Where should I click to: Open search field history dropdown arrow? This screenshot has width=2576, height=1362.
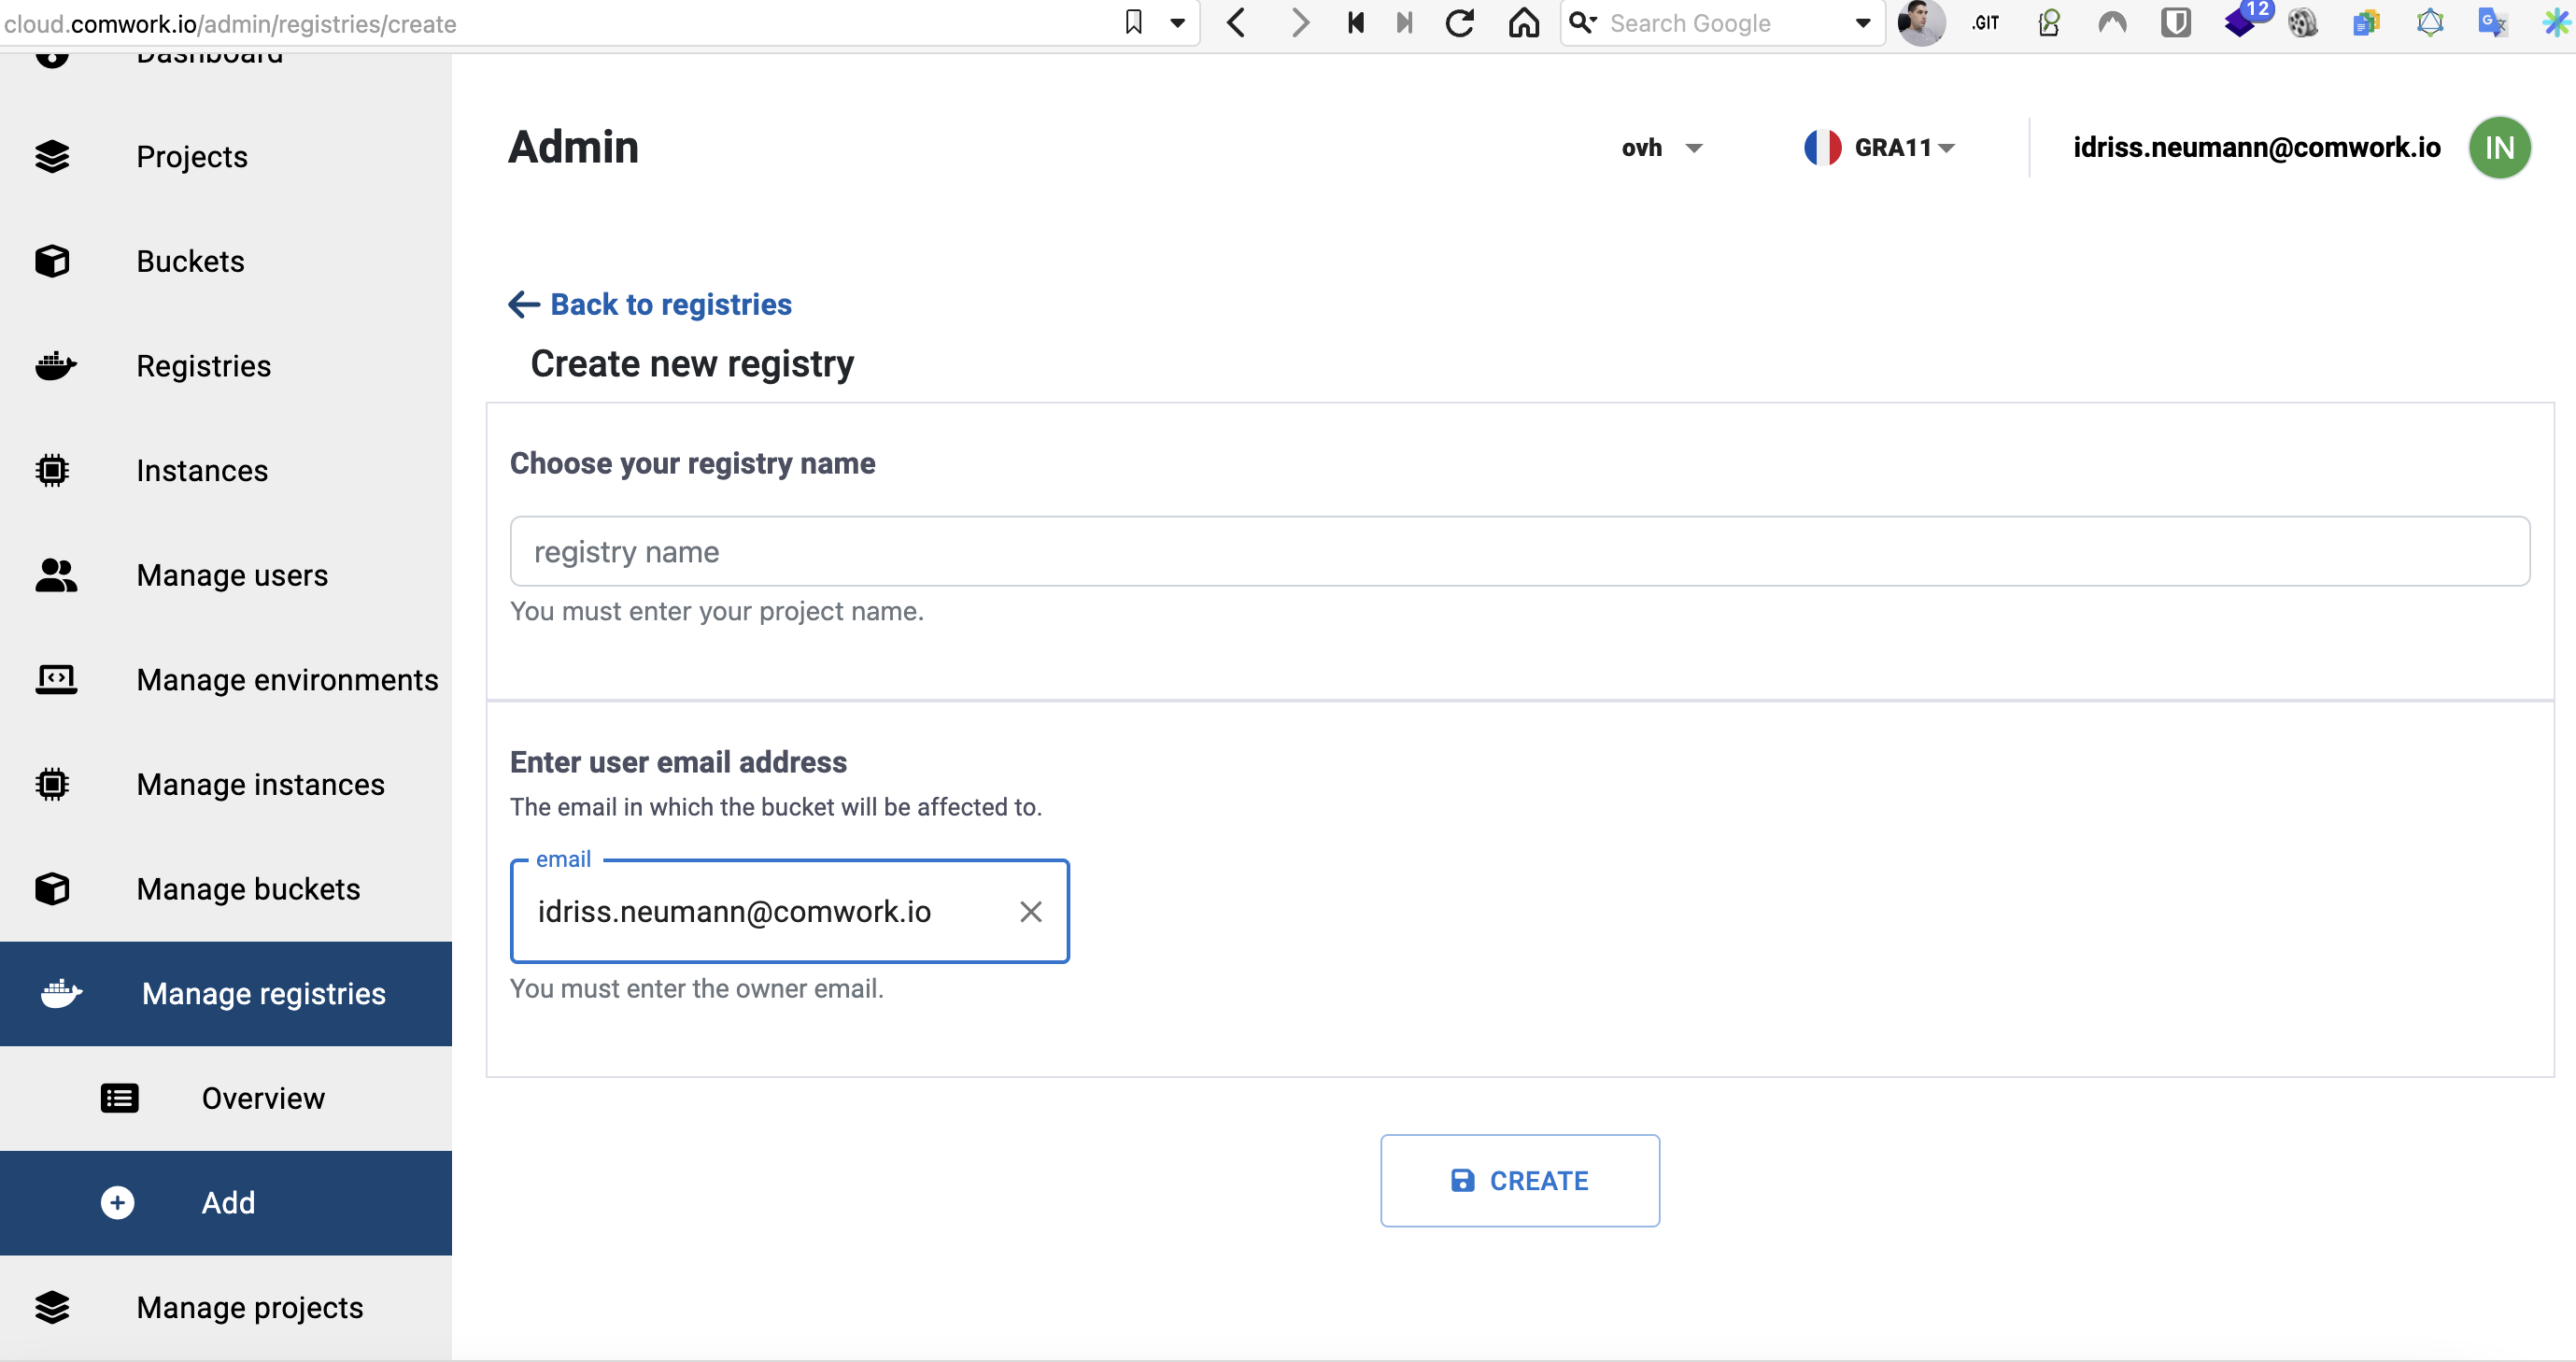coord(1863,23)
